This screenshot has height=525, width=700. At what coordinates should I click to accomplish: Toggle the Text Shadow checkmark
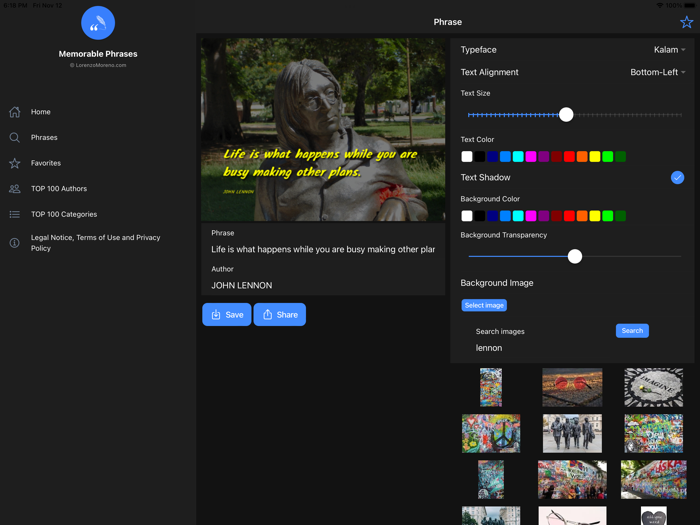pos(677,178)
